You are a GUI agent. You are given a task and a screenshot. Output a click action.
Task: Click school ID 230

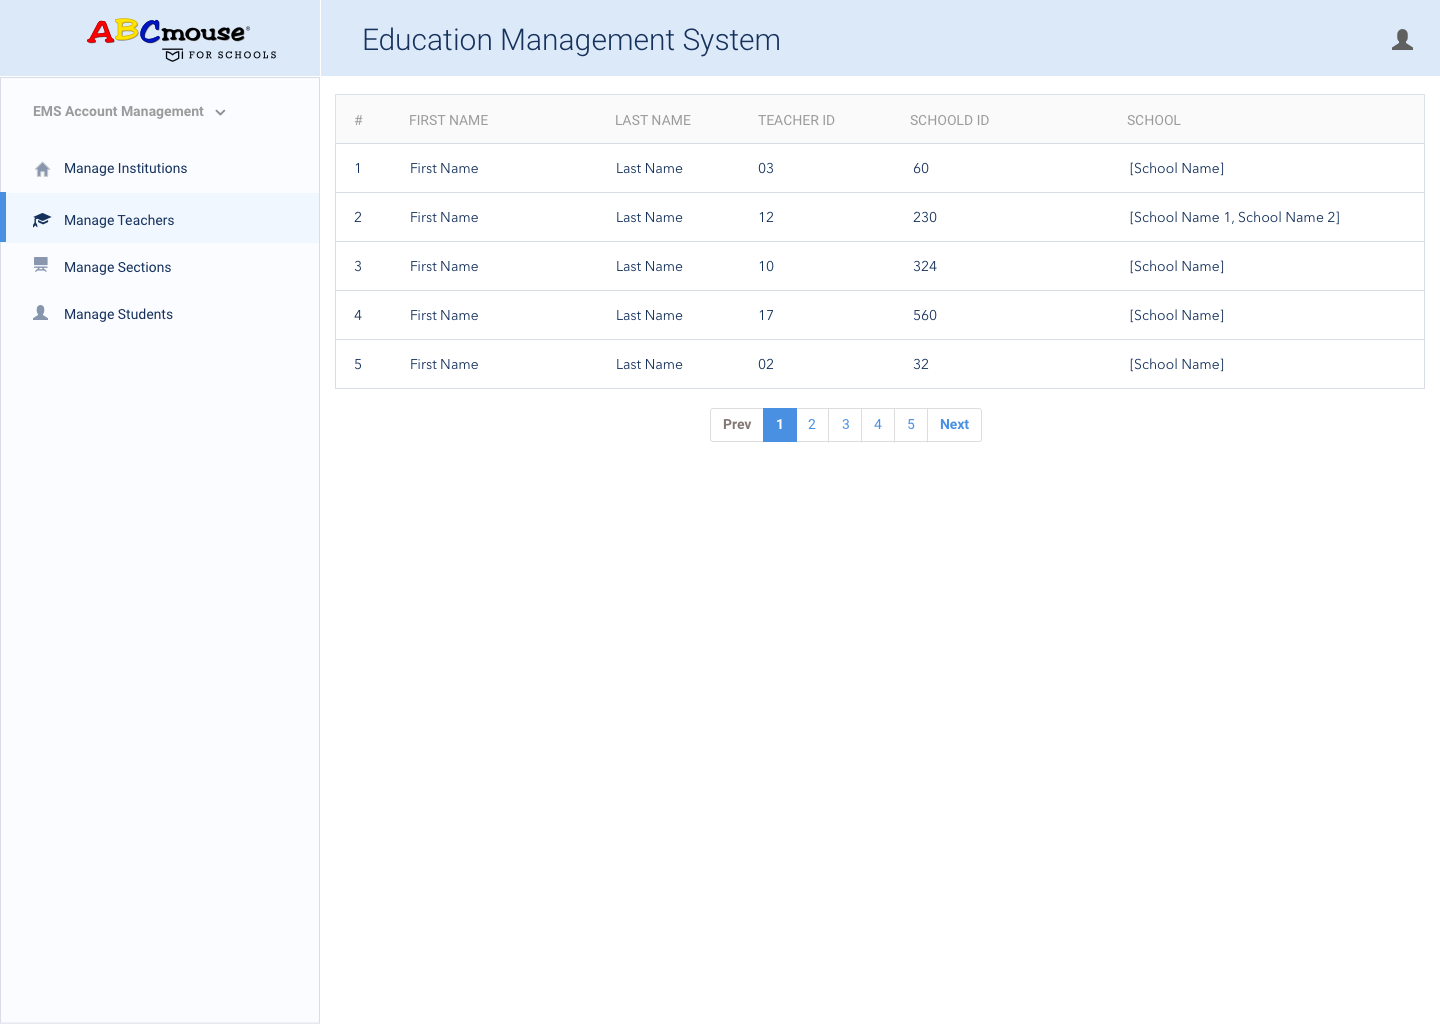pos(925,217)
